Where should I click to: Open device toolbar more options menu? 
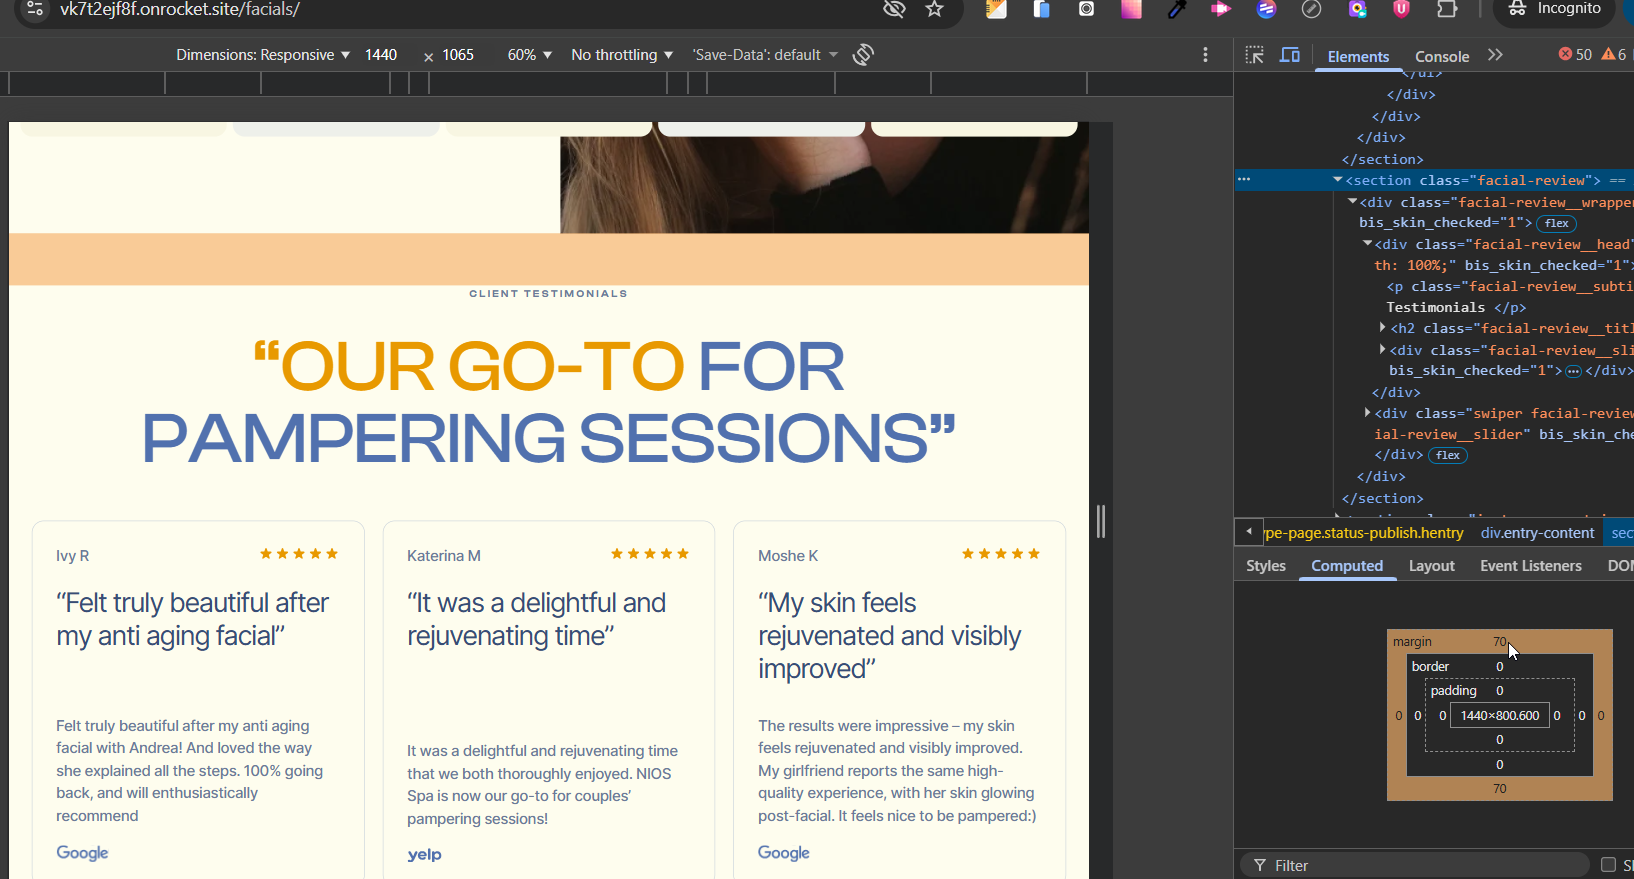1205,55
